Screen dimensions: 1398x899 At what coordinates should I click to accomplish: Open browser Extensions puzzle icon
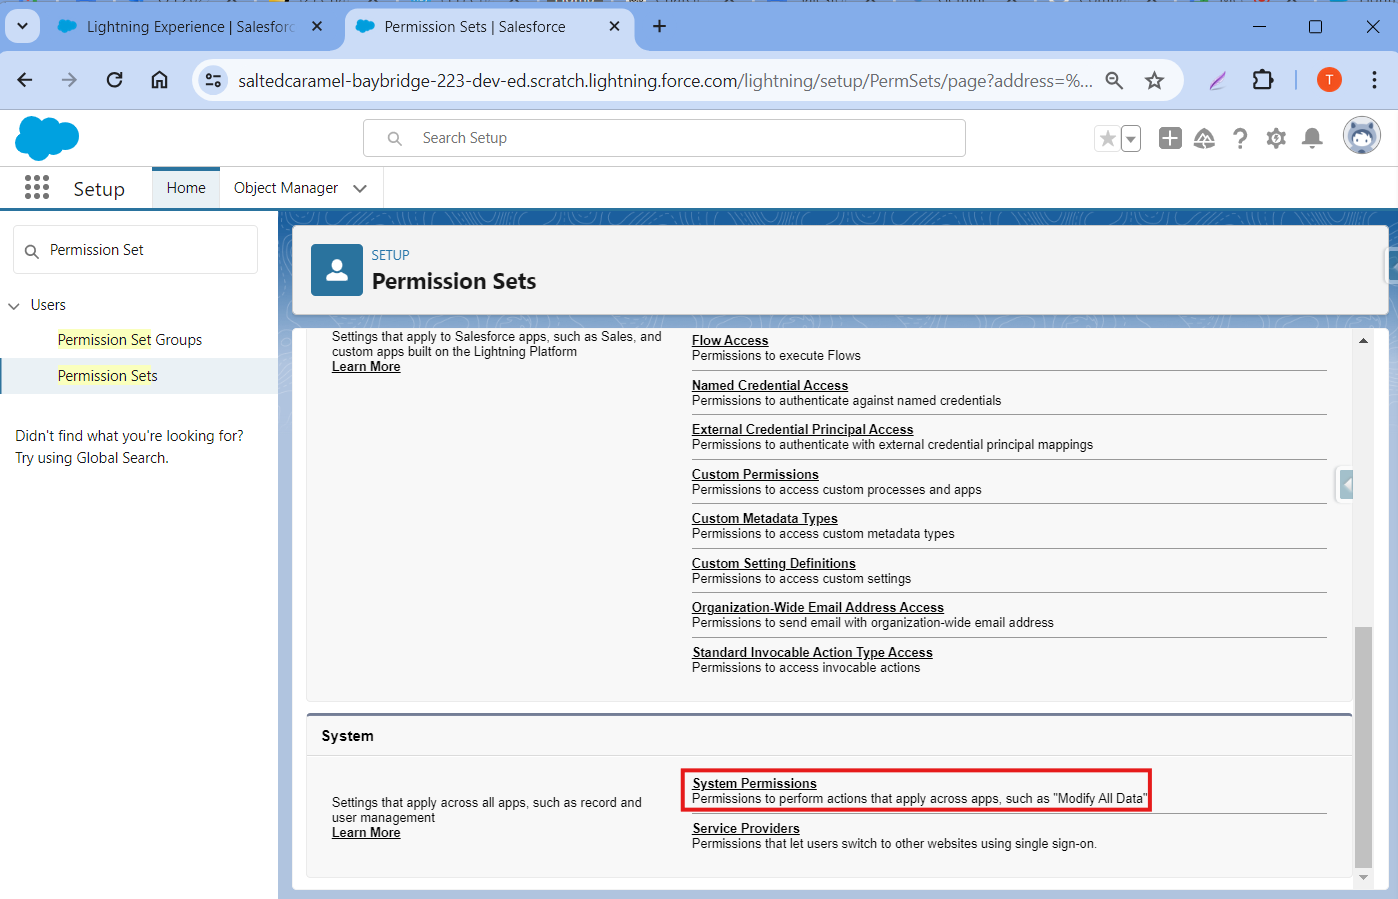click(x=1263, y=80)
